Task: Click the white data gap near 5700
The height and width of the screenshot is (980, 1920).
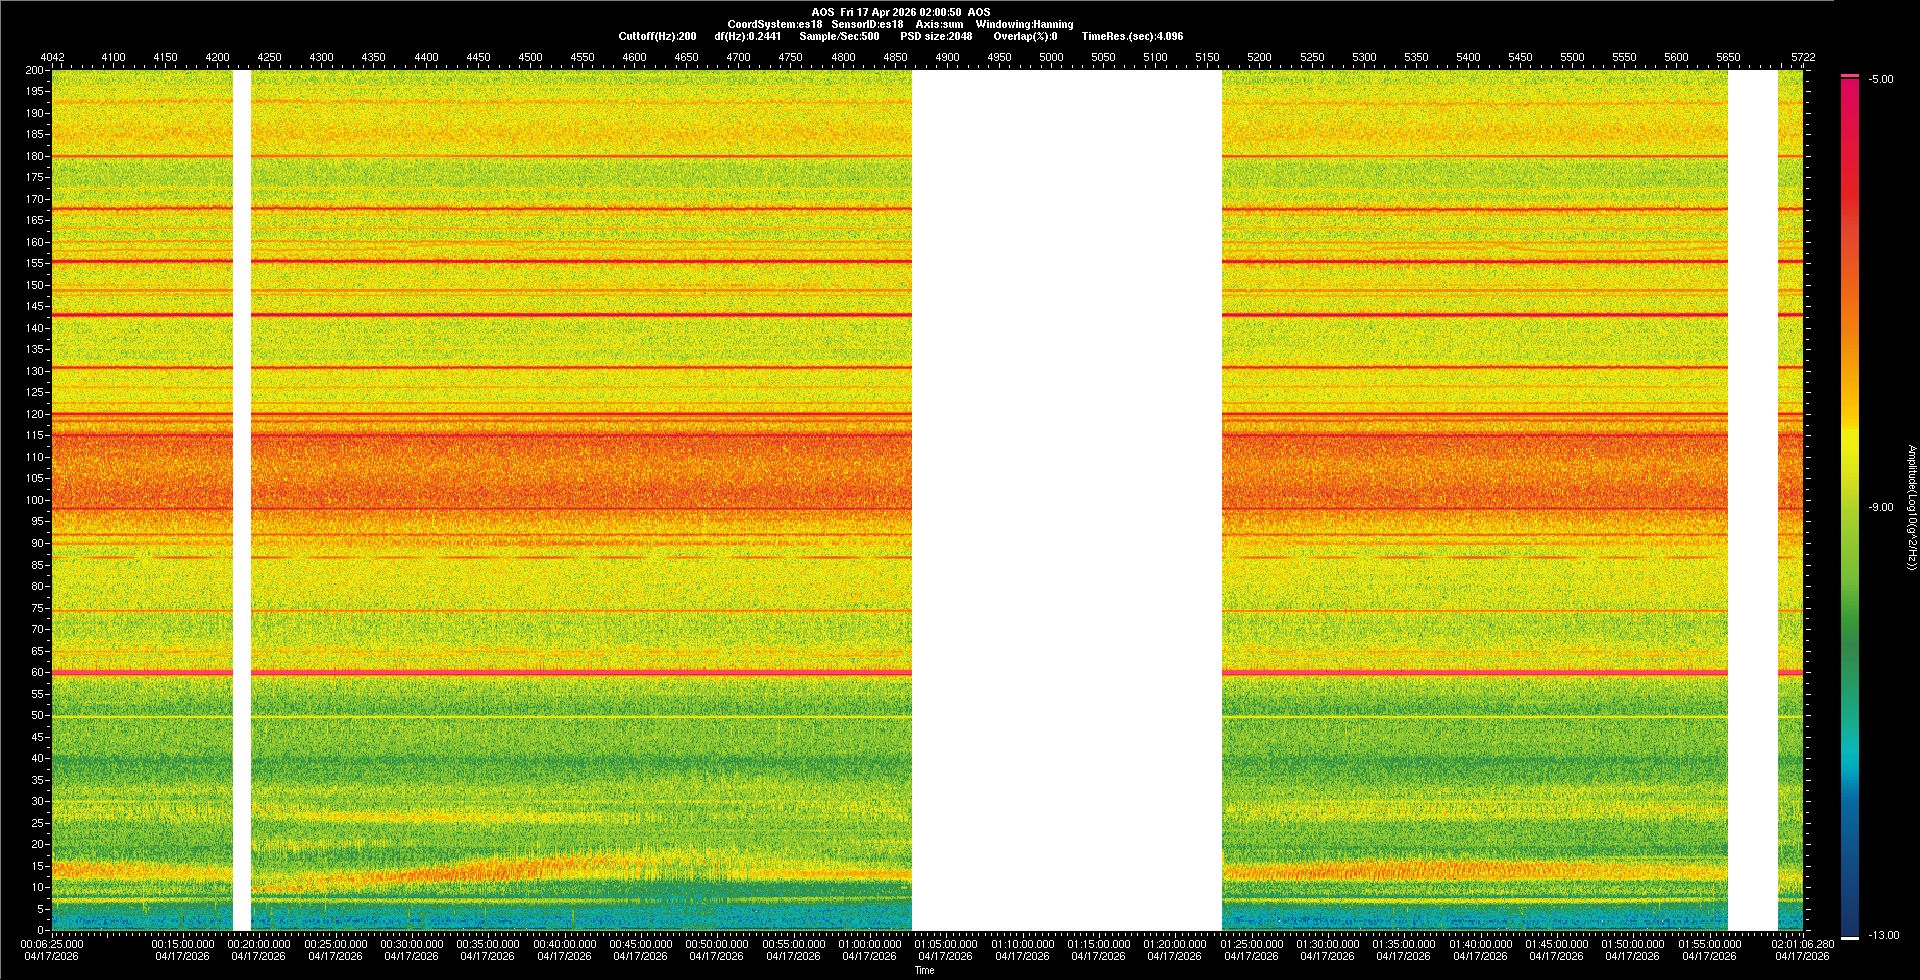Action: click(1752, 500)
